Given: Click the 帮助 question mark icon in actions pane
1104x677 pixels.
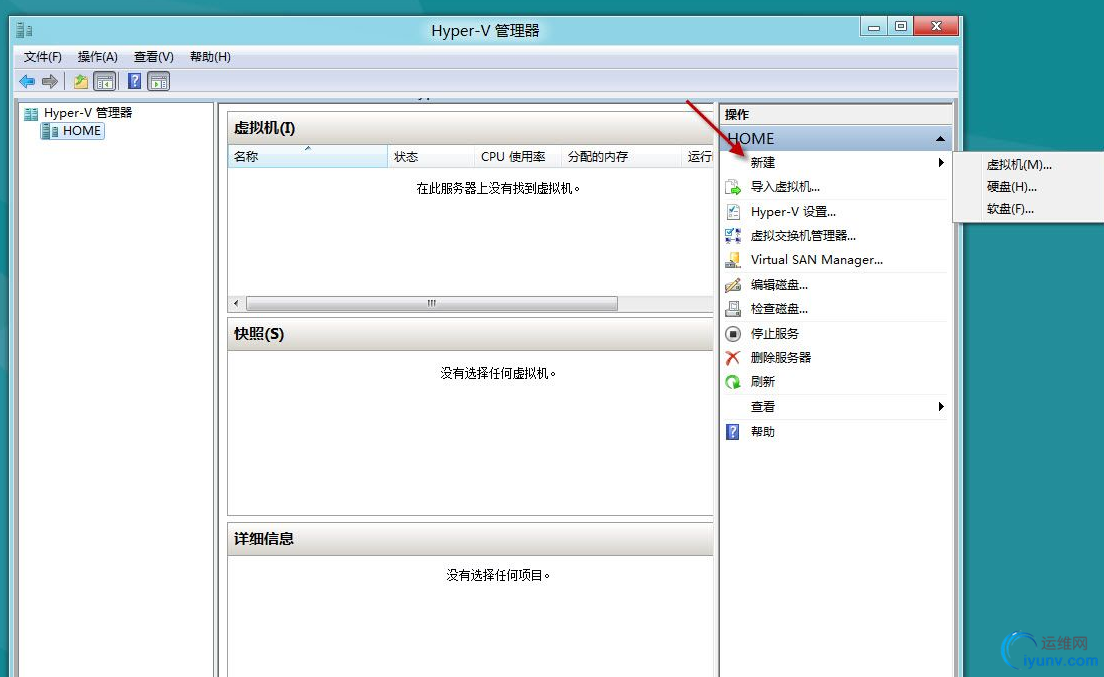Looking at the screenshot, I should pyautogui.click(x=733, y=431).
